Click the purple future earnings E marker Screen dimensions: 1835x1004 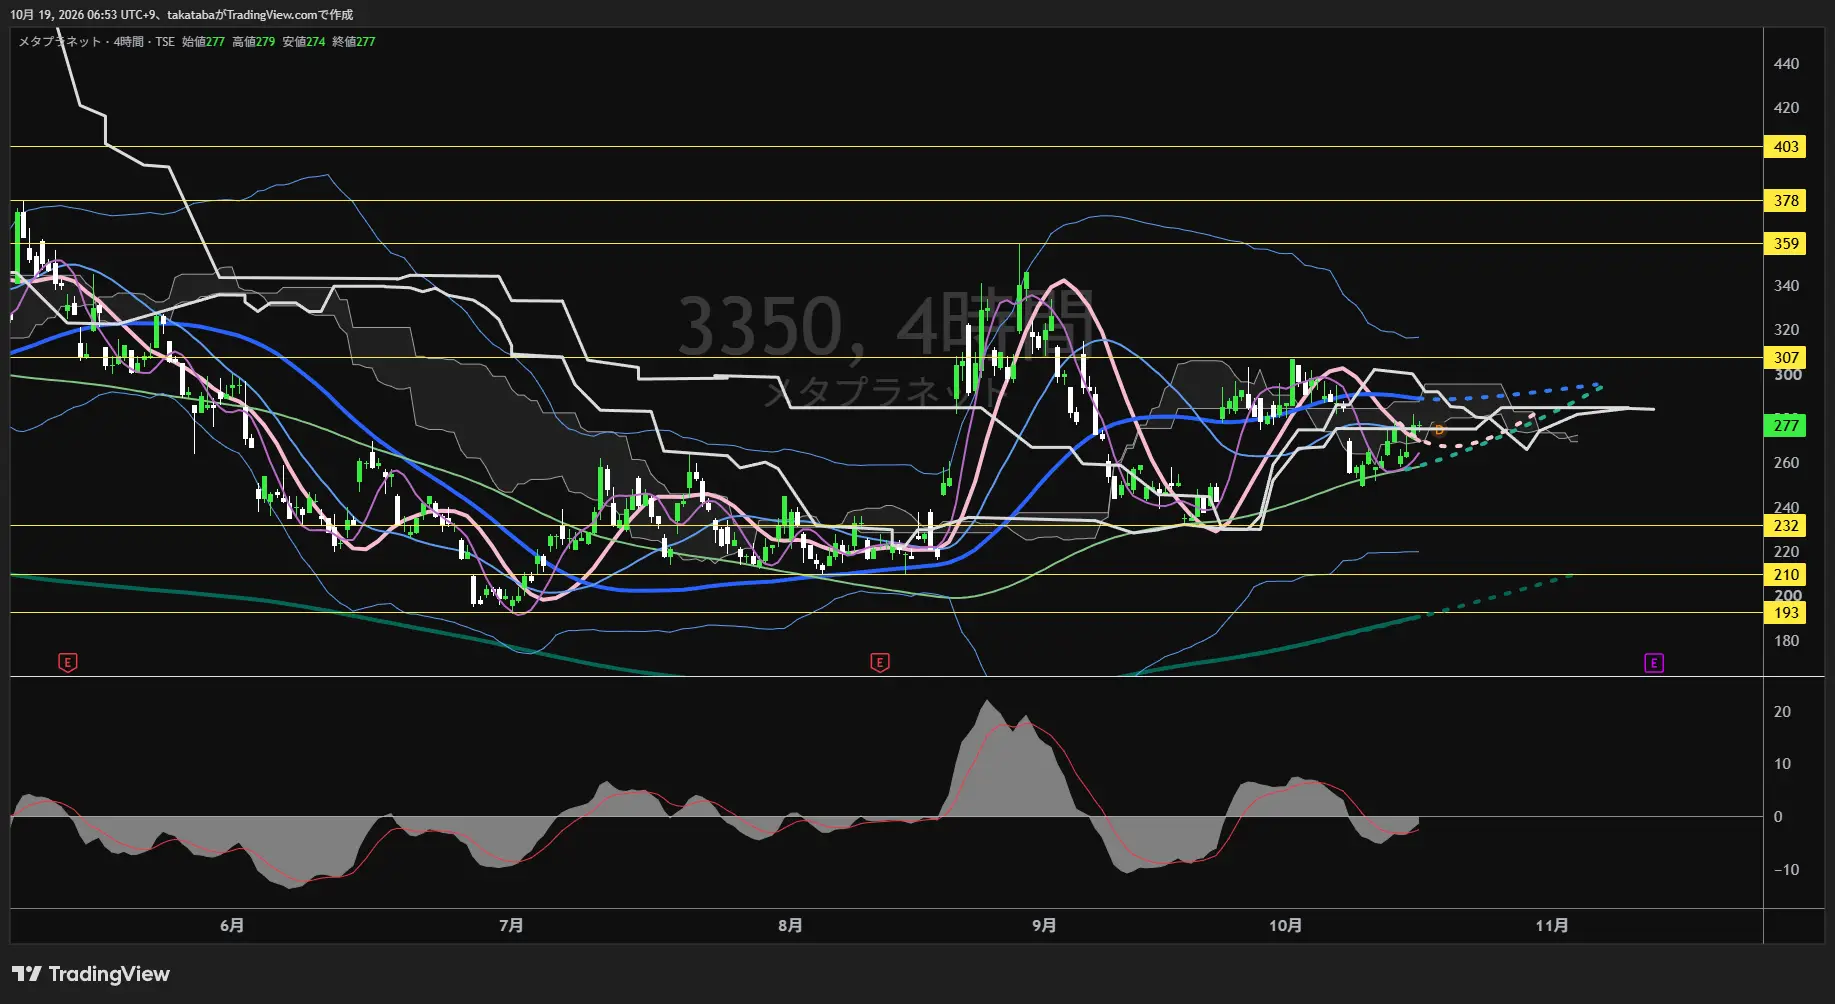coord(1654,663)
